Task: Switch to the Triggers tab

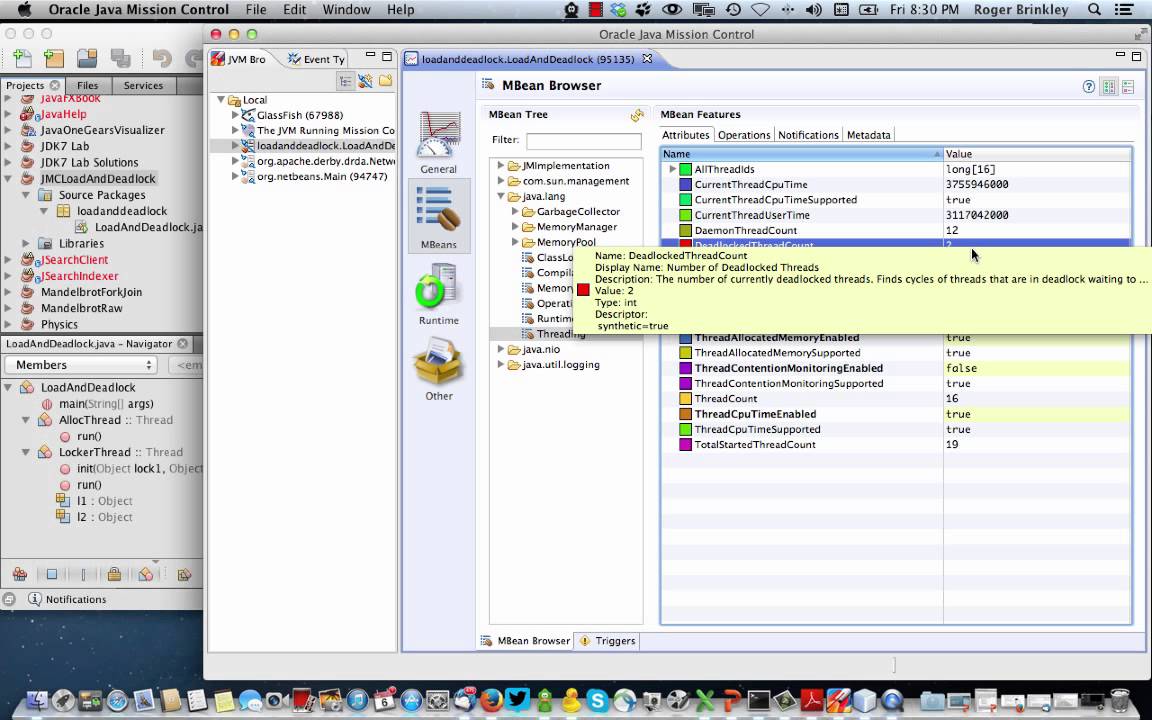Action: click(x=608, y=641)
